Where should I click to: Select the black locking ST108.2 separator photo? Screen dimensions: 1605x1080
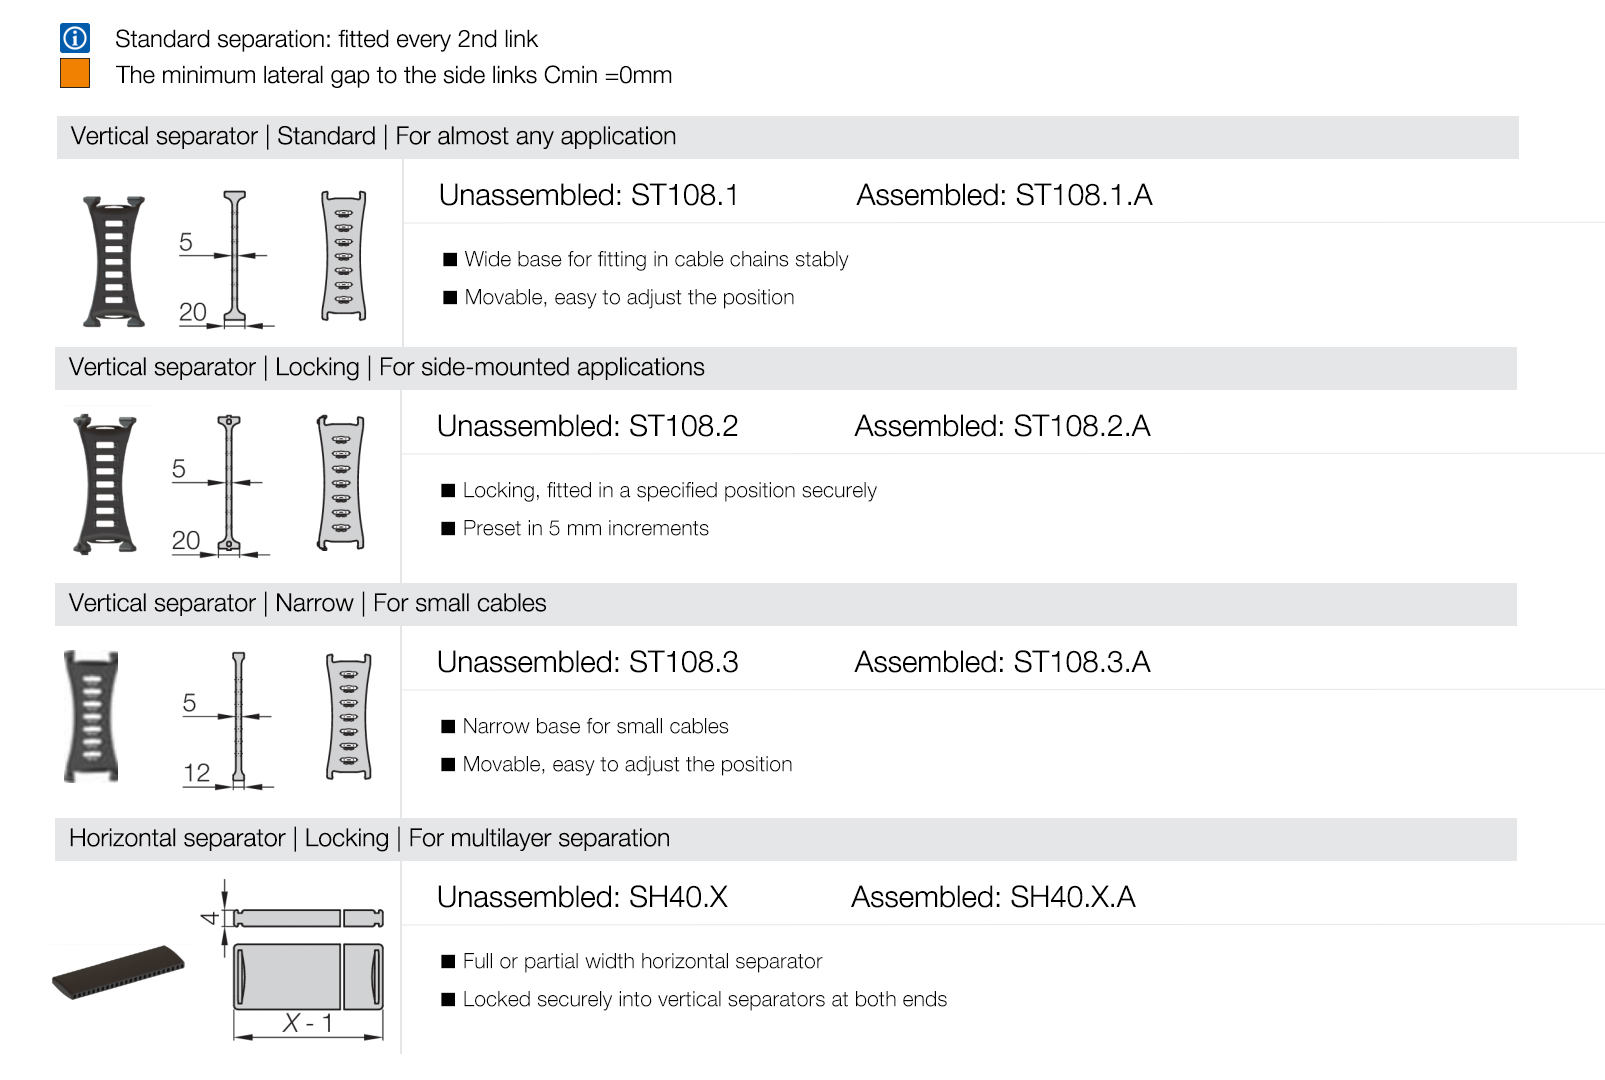click(x=104, y=485)
